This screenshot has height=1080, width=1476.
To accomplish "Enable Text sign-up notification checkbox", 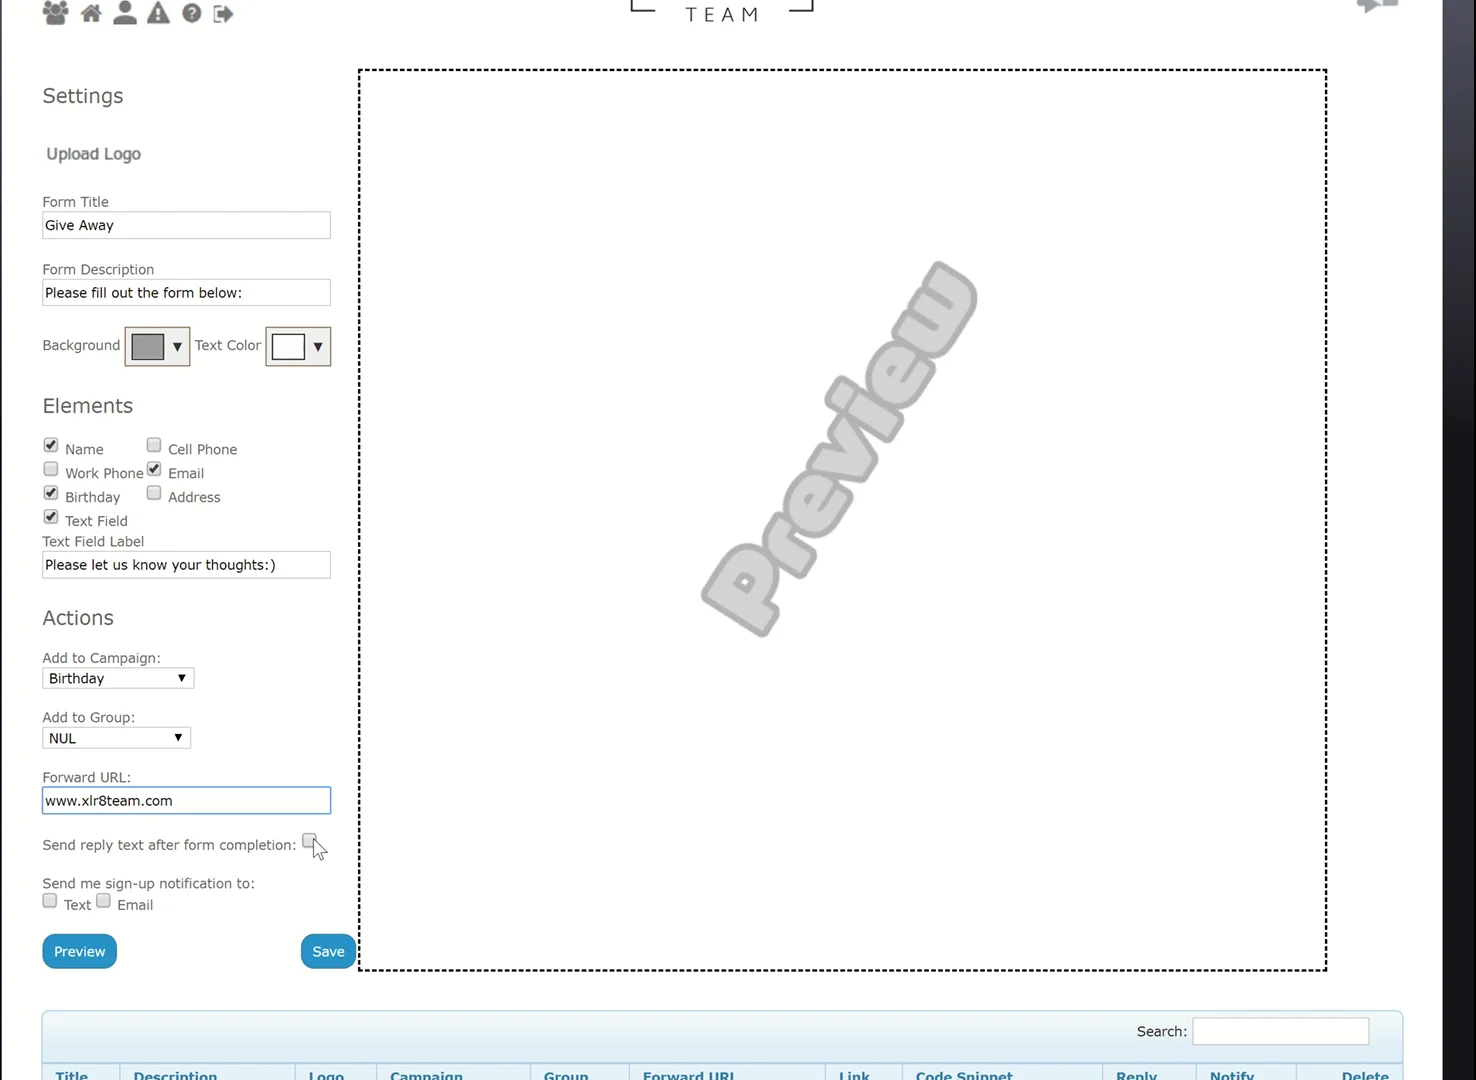I will pos(50,901).
